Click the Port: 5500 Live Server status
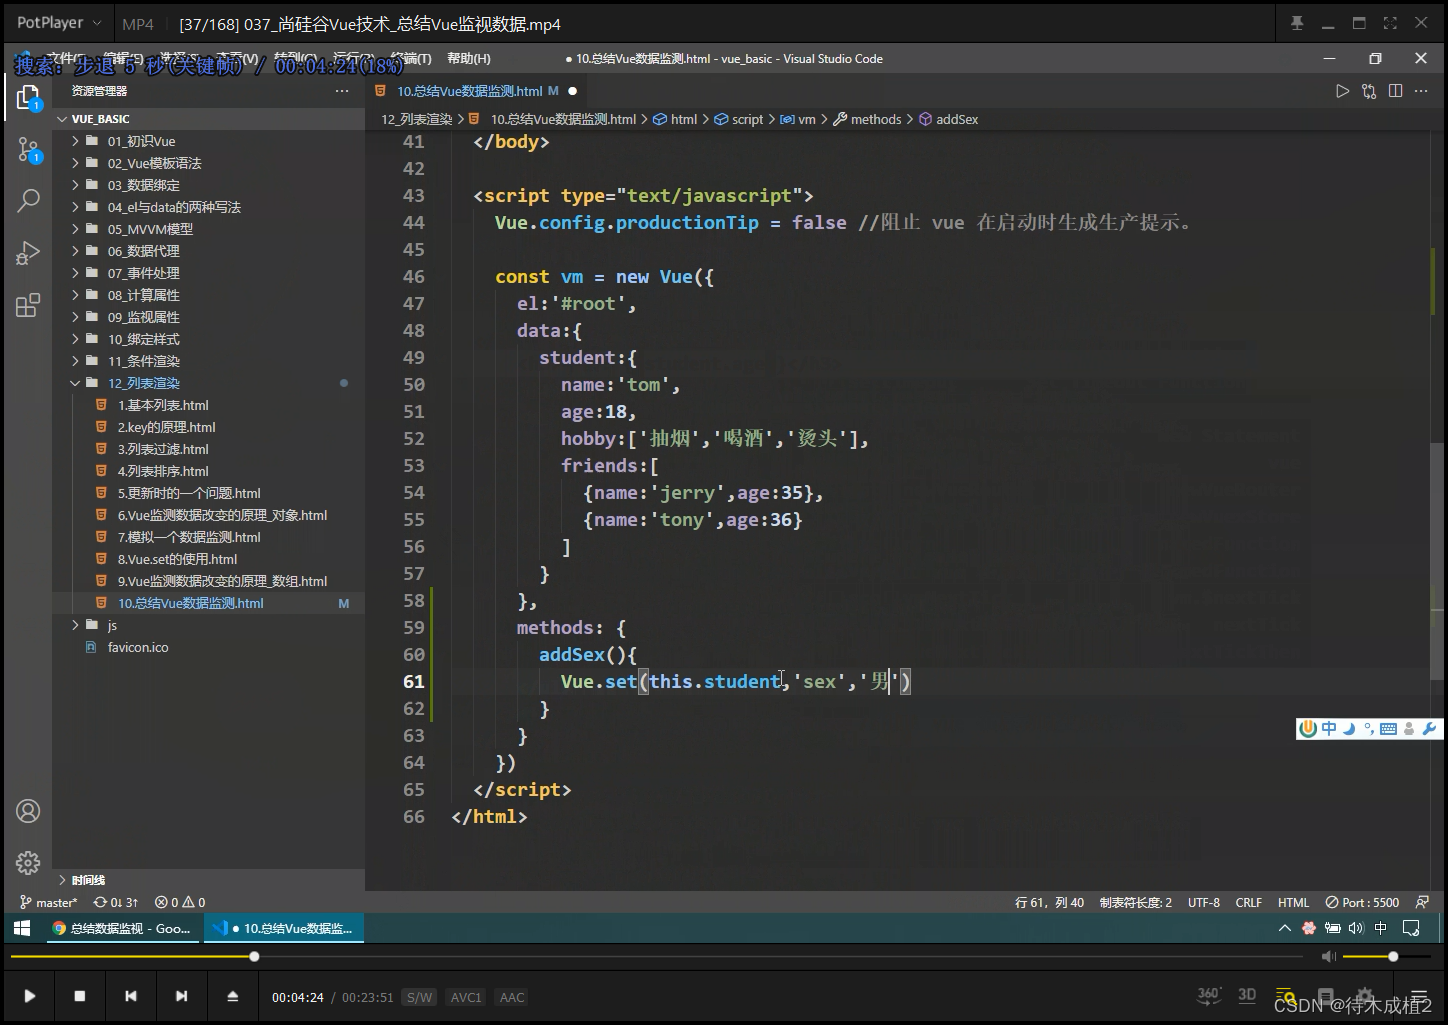1448x1025 pixels. coord(1362,902)
